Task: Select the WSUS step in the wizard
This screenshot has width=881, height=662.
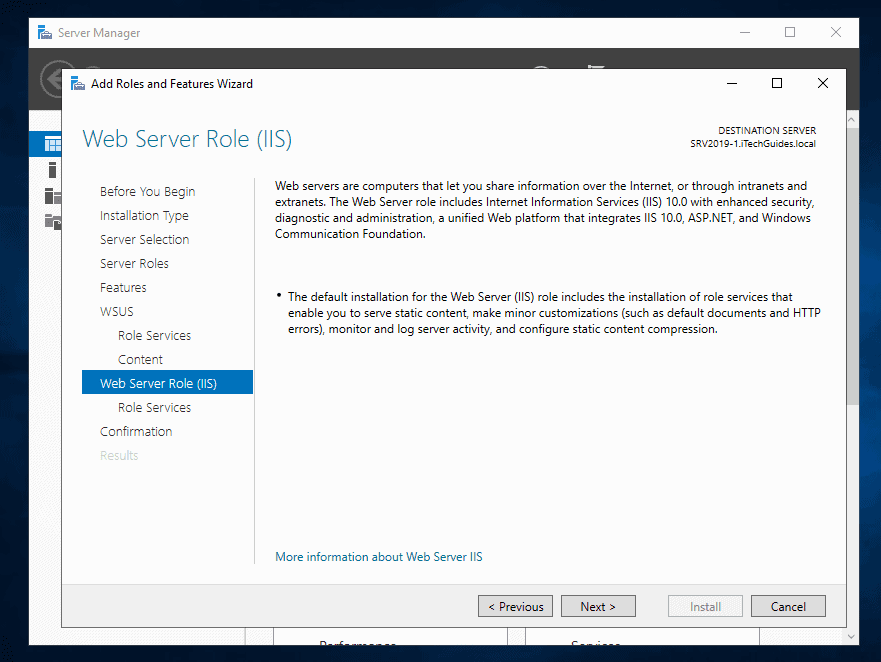Action: click(x=116, y=311)
